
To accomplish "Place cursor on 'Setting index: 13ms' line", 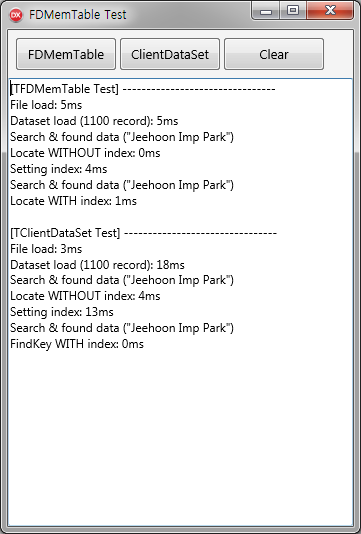I will tap(62, 312).
